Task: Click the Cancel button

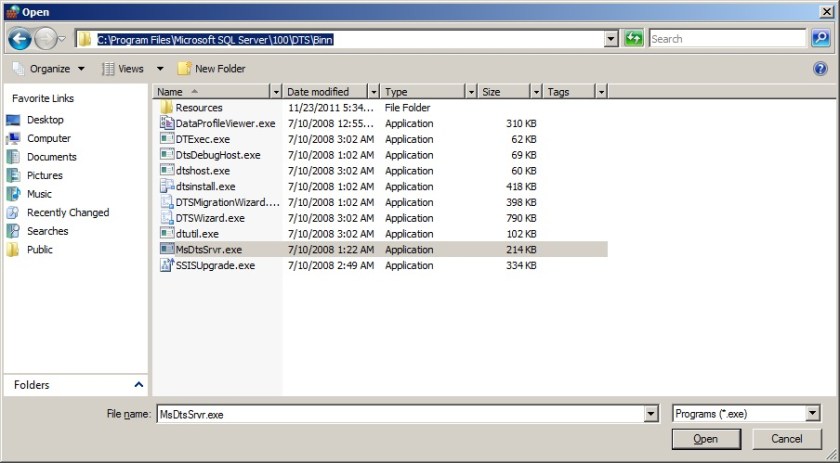Action: 787,439
